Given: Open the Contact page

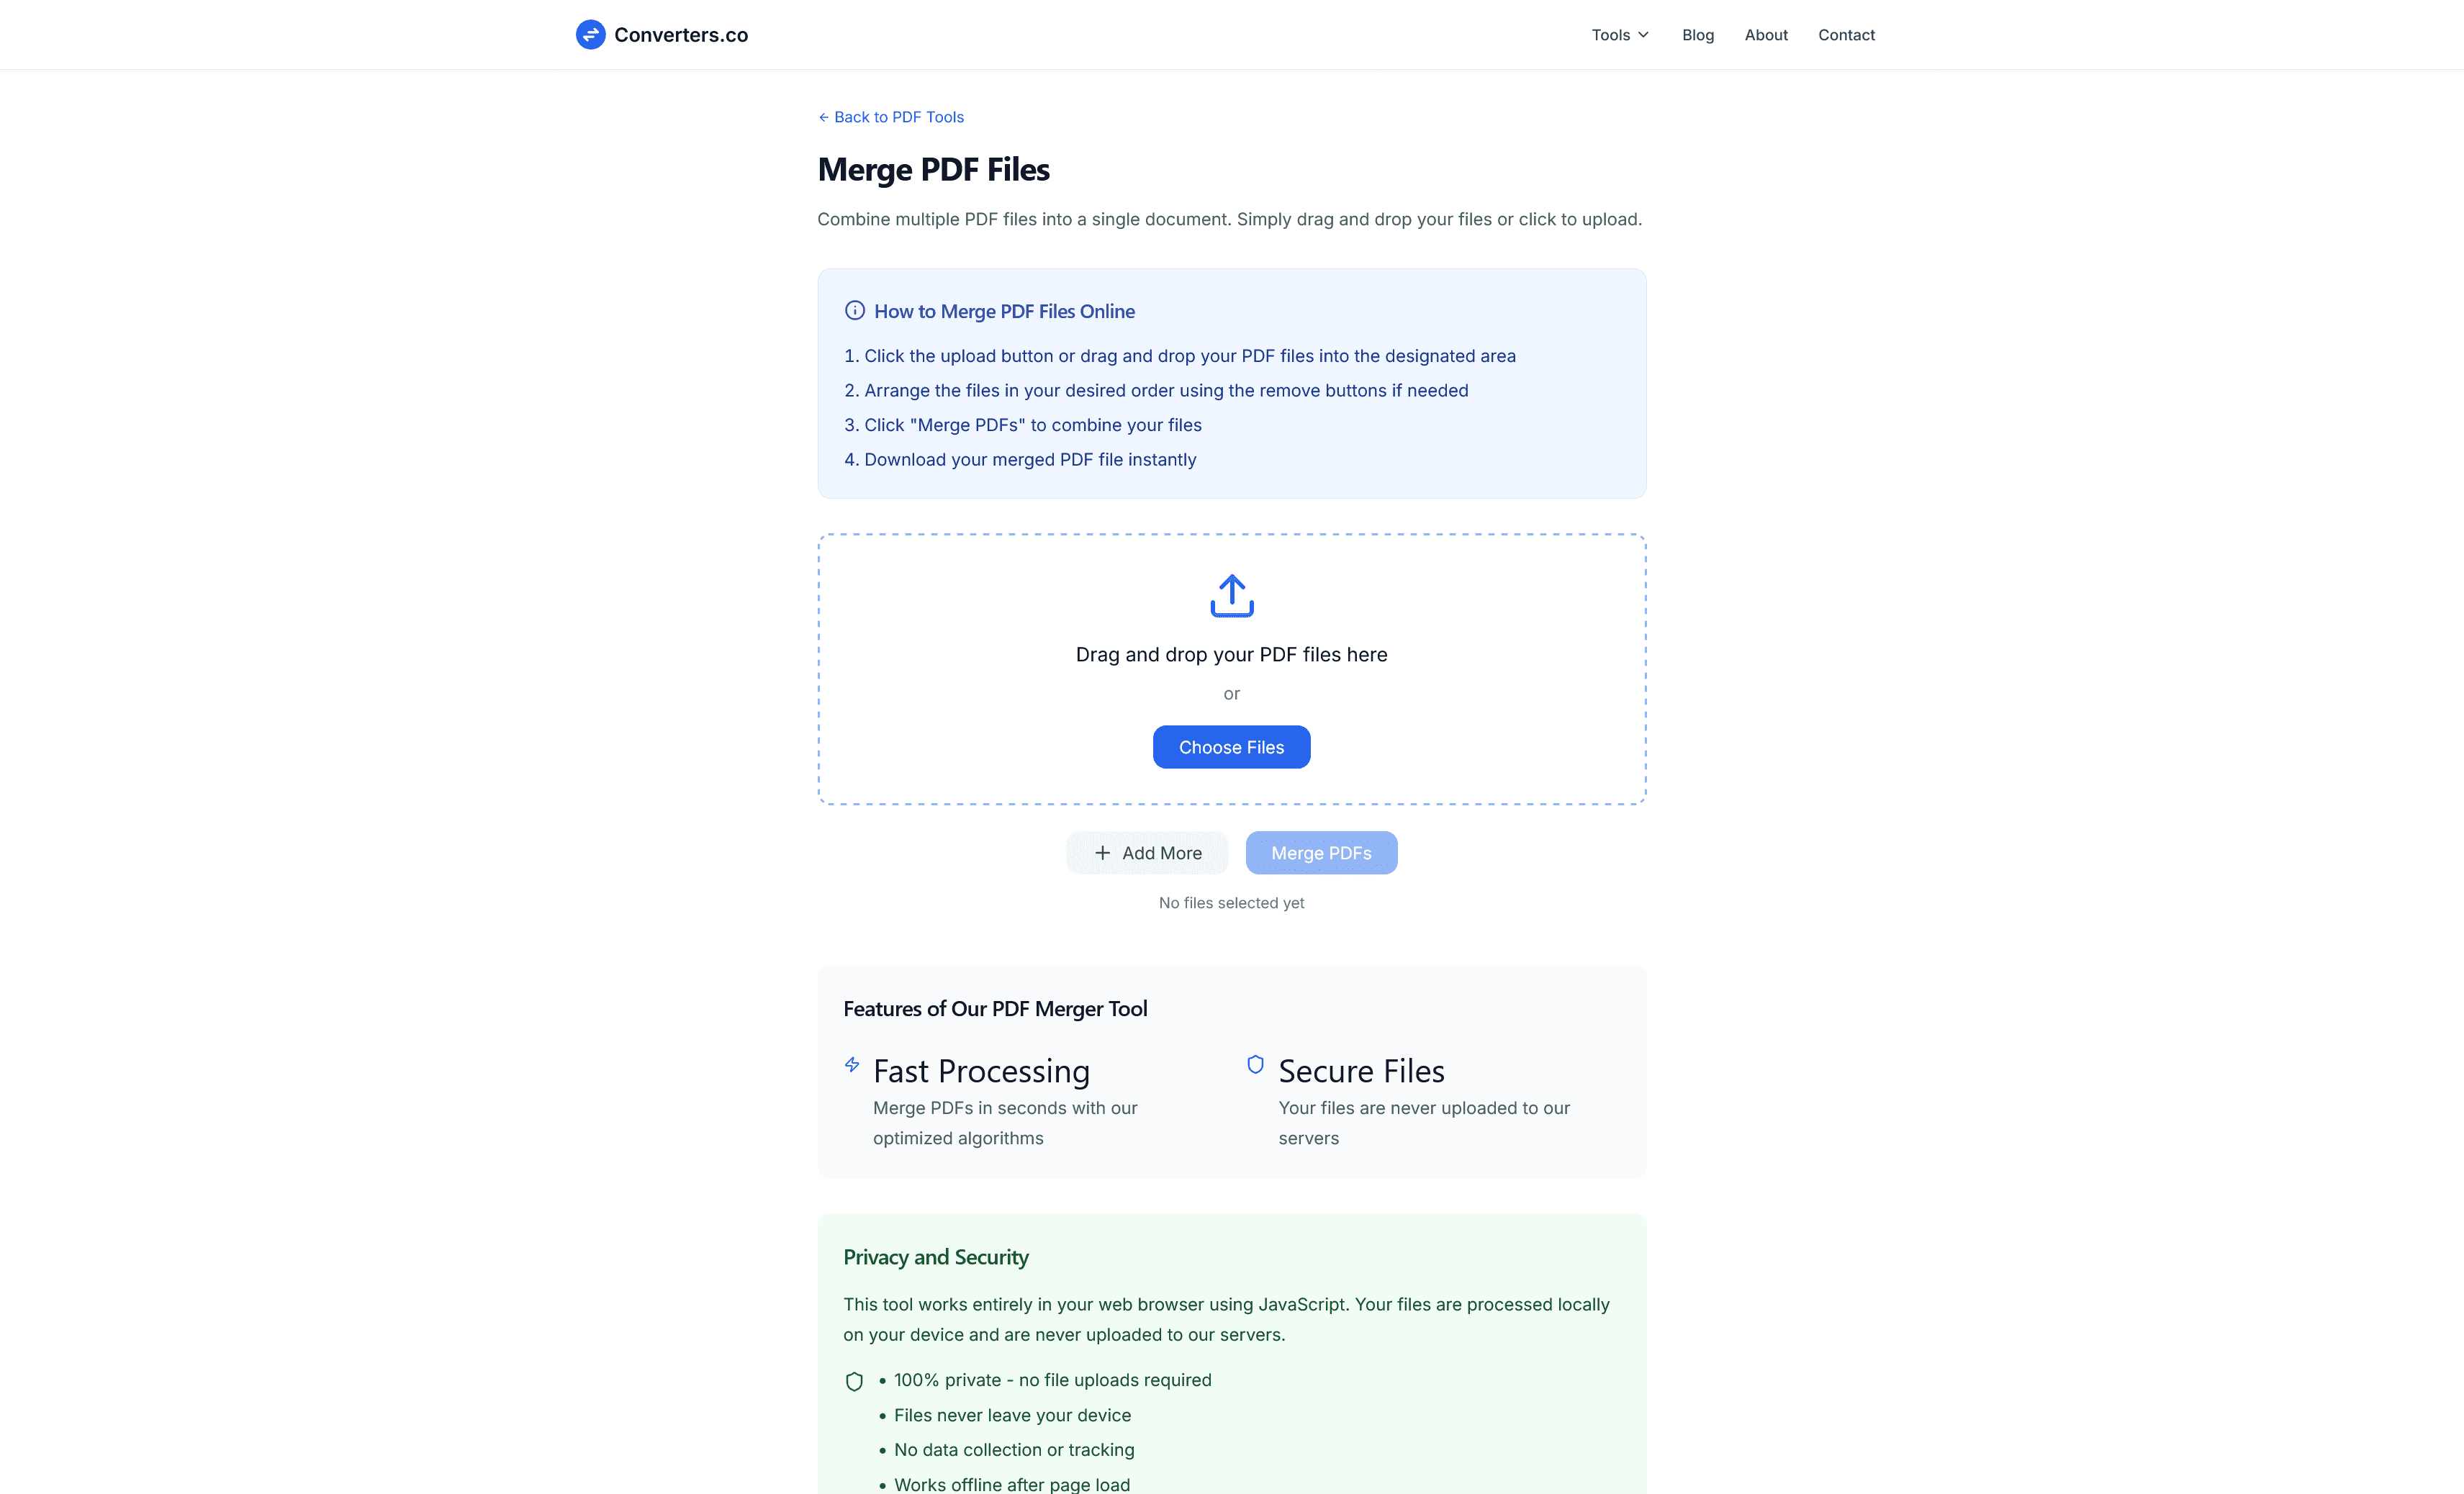Looking at the screenshot, I should 1846,34.
